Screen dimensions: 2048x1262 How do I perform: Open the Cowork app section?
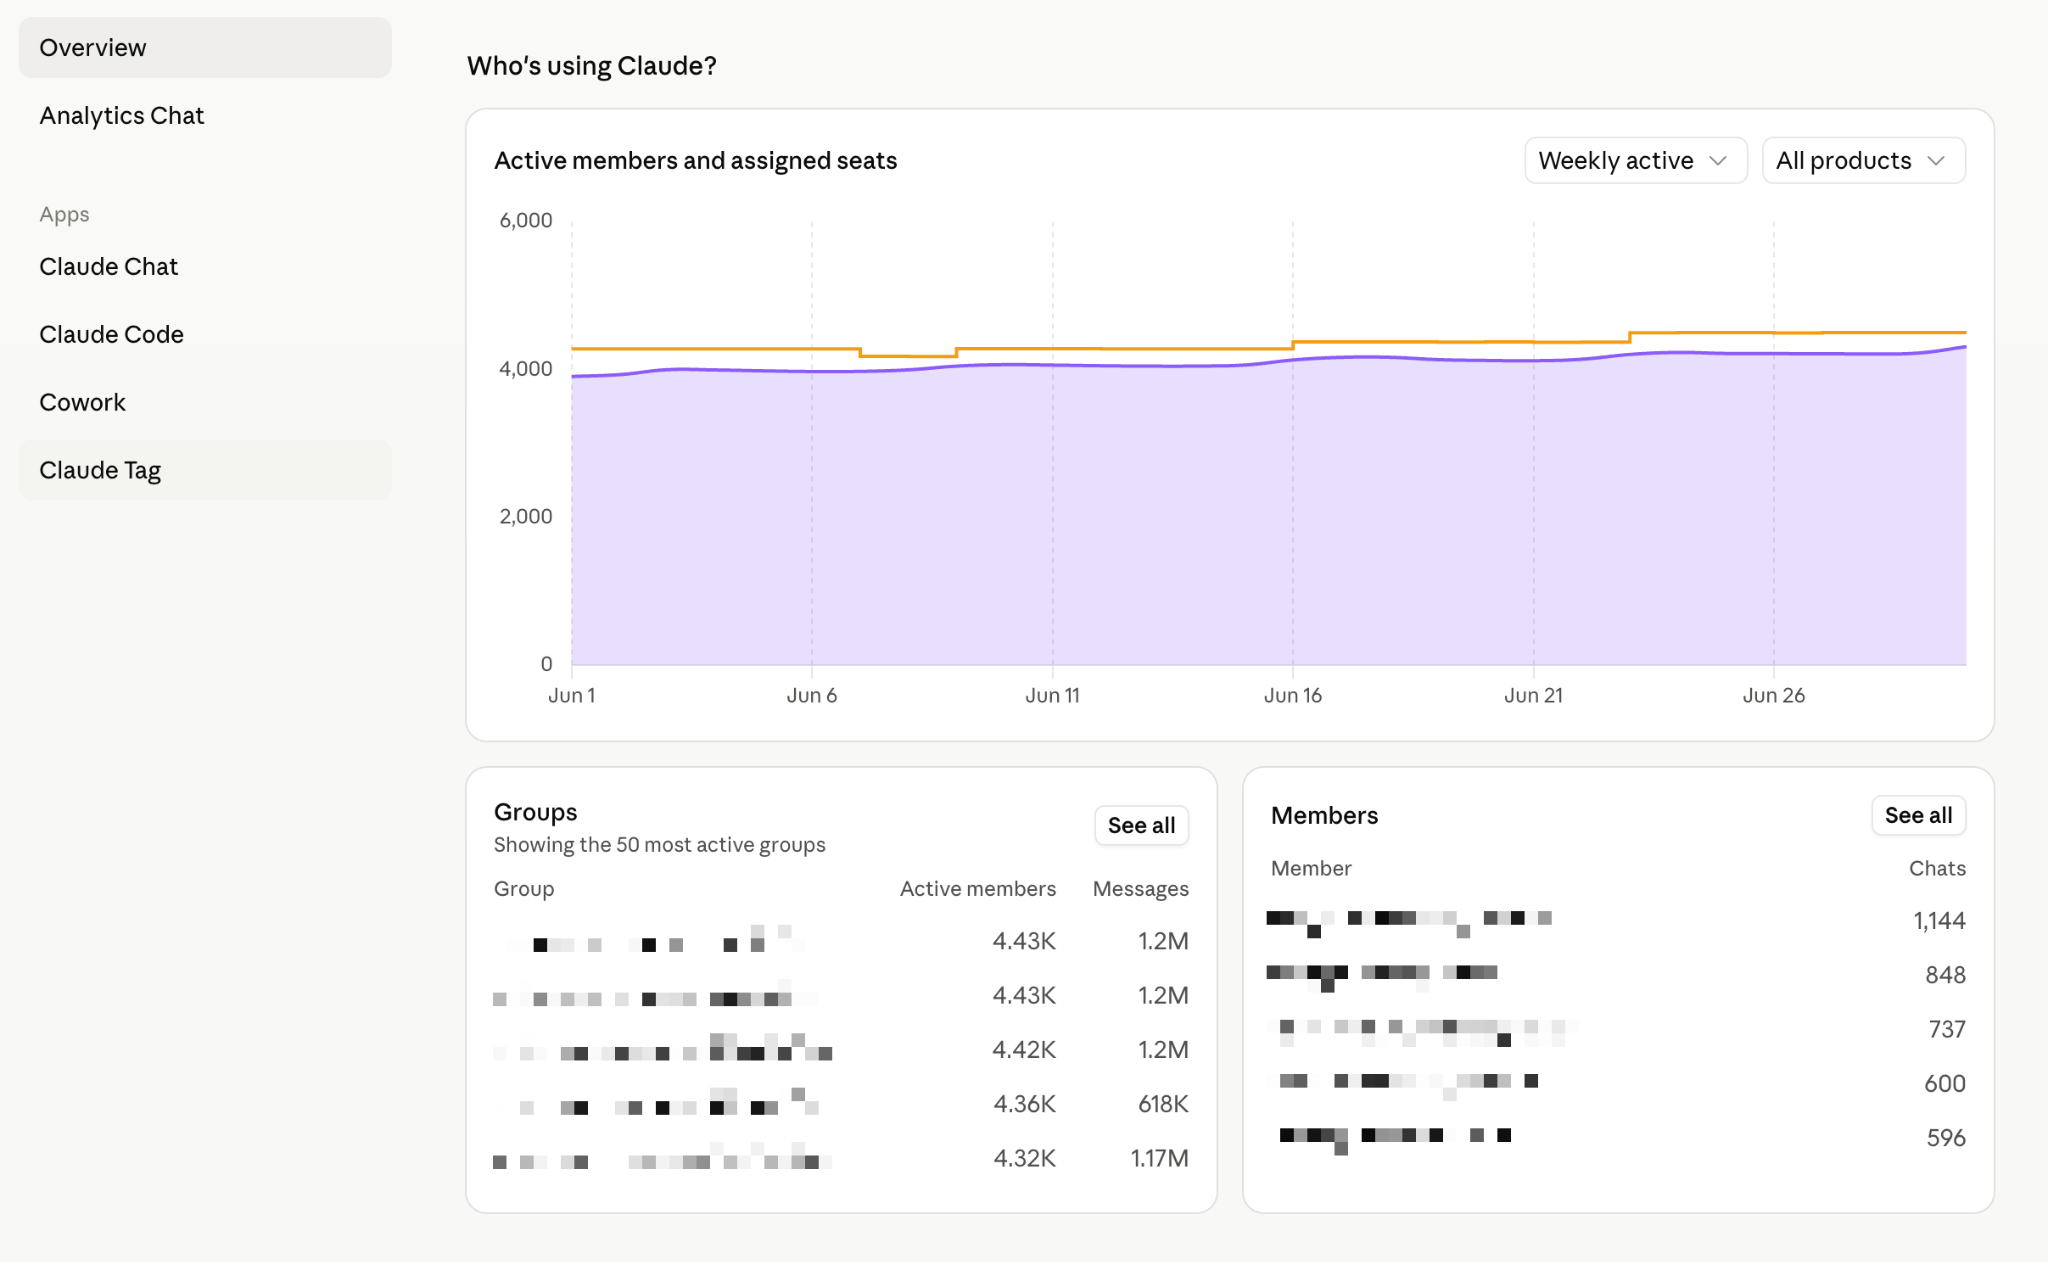205,402
